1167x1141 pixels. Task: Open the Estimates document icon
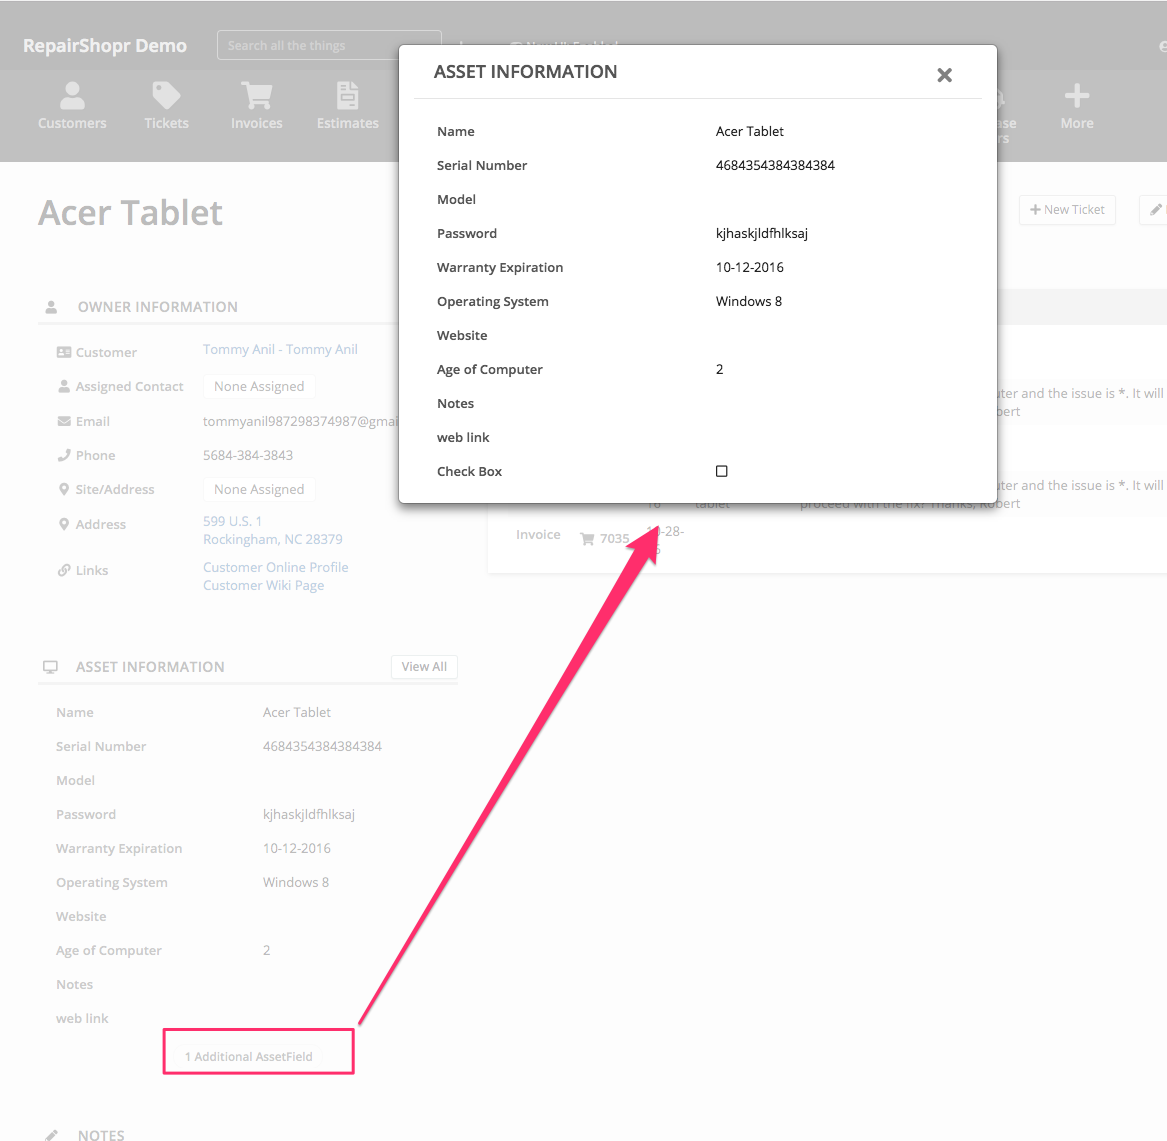coord(347,96)
